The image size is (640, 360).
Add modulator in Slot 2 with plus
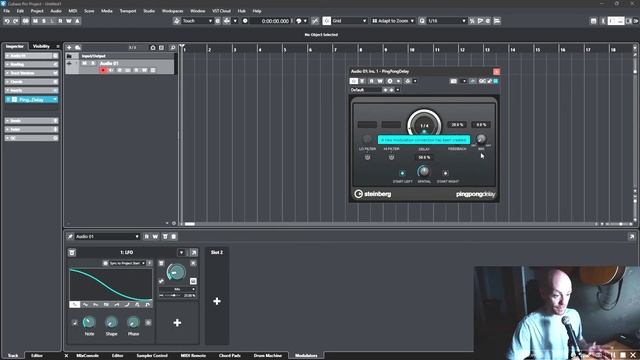(217, 301)
